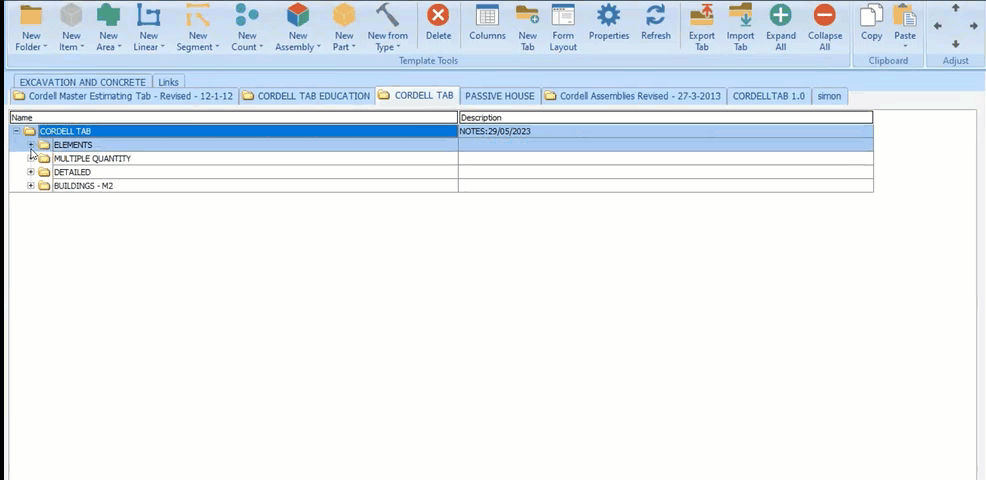Viewport: 986px width, 480px height.
Task: Click the Adjust down arrow
Action: [956, 43]
